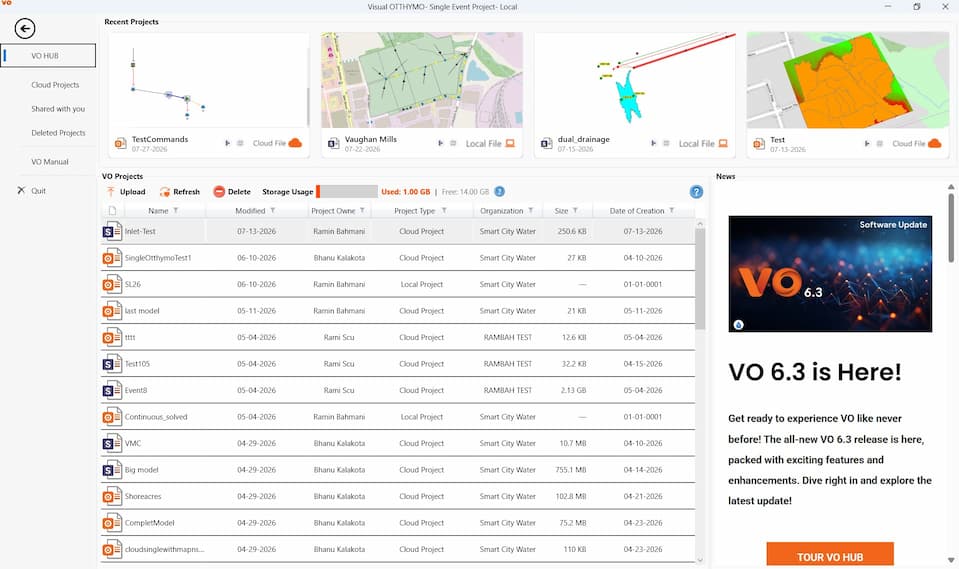Select the 'tttt' project name

(130, 337)
